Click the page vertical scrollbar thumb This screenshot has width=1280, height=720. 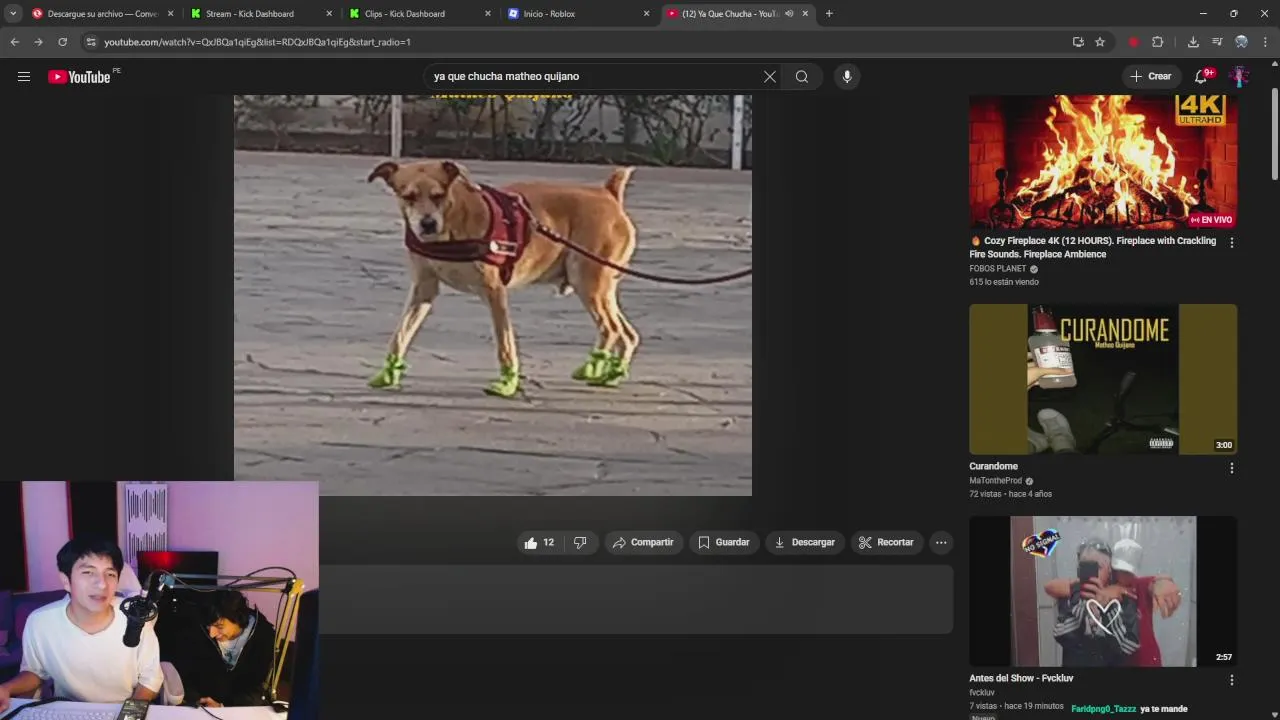pos(1274,134)
